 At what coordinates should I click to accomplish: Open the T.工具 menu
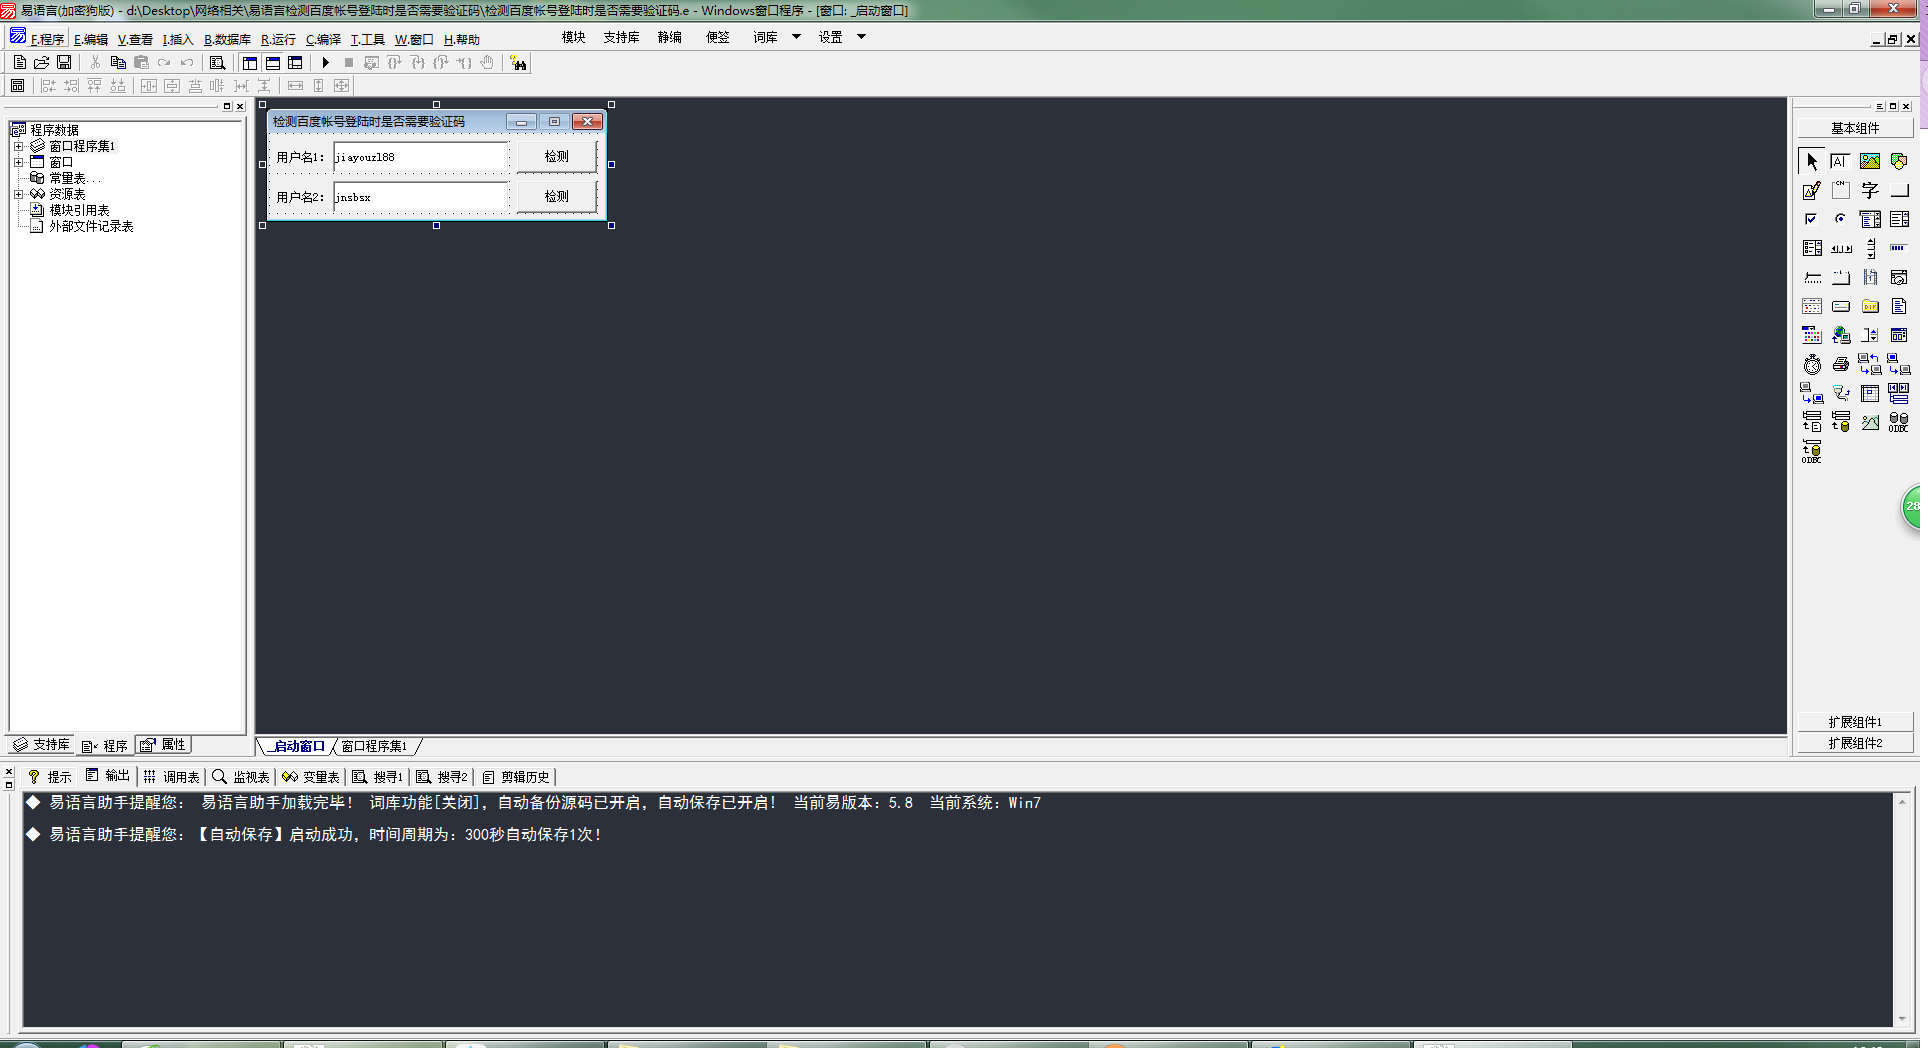(367, 39)
